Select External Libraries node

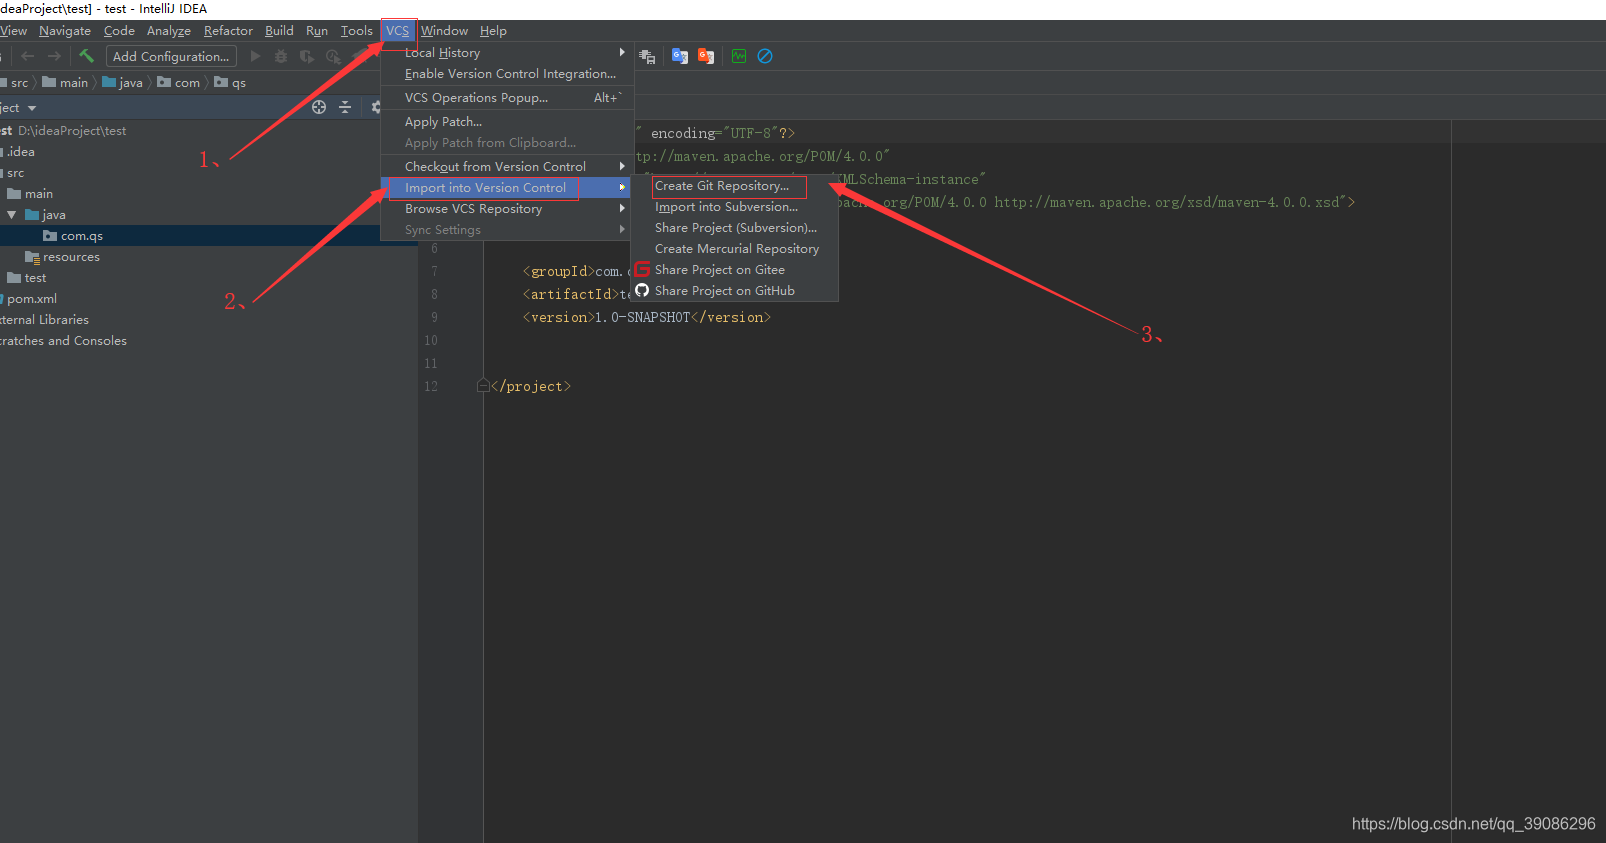click(44, 320)
